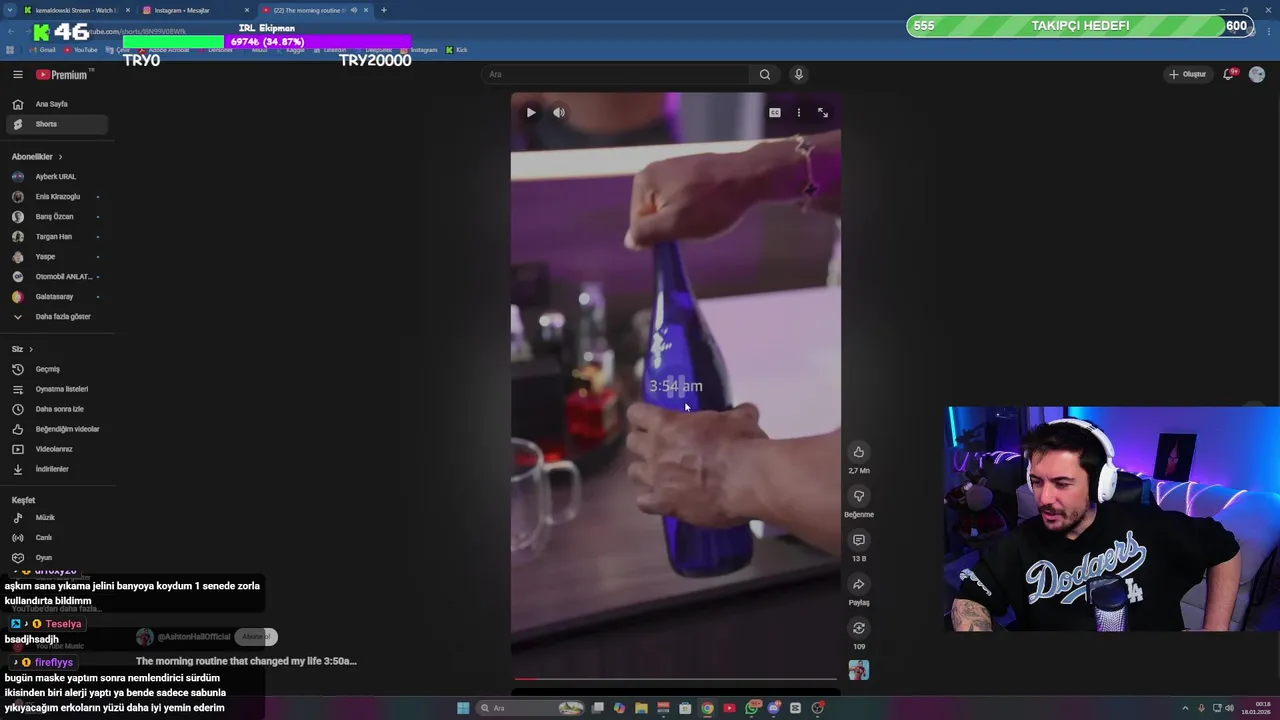Start voice search with microphone icon

click(798, 74)
